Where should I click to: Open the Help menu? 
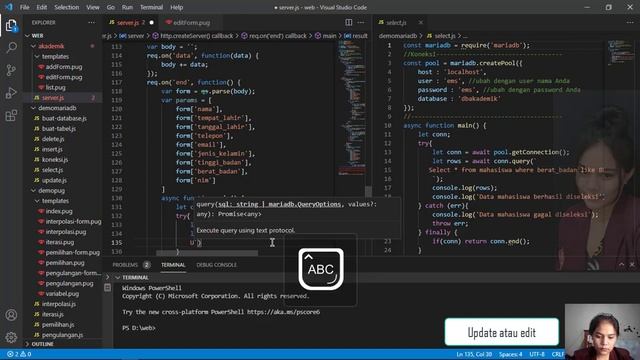click(x=176, y=7)
